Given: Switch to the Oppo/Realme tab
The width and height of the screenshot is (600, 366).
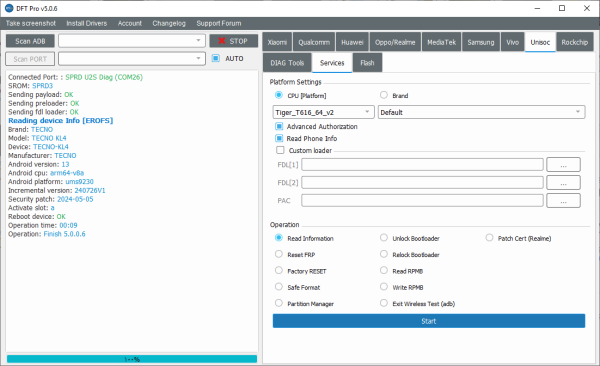Looking at the screenshot, I should click(x=395, y=42).
